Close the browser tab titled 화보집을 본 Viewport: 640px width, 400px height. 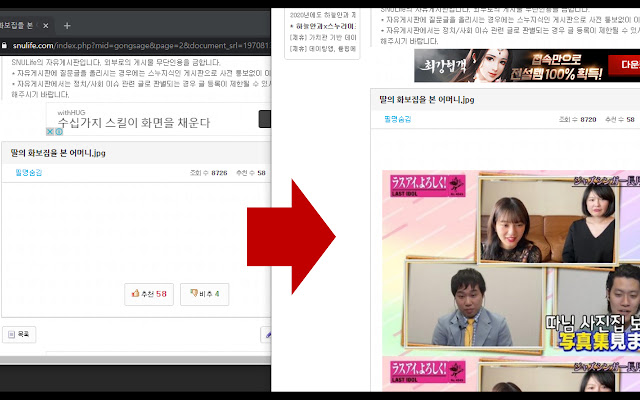tap(46, 26)
